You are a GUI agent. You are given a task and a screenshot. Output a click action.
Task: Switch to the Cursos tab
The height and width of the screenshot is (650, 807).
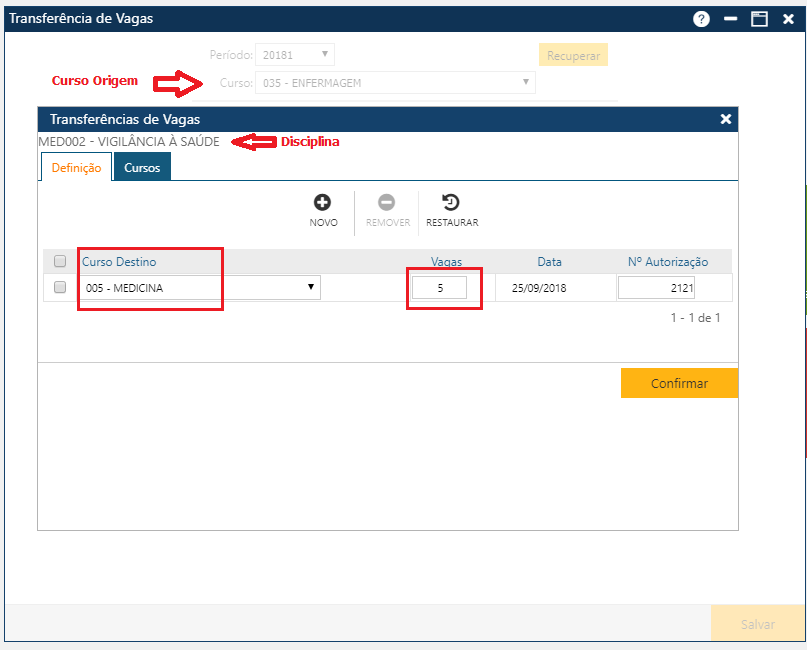click(142, 168)
